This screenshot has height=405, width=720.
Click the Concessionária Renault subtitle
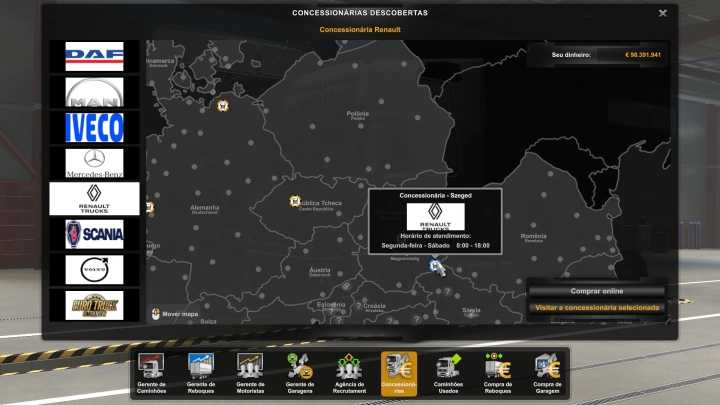[360, 29]
